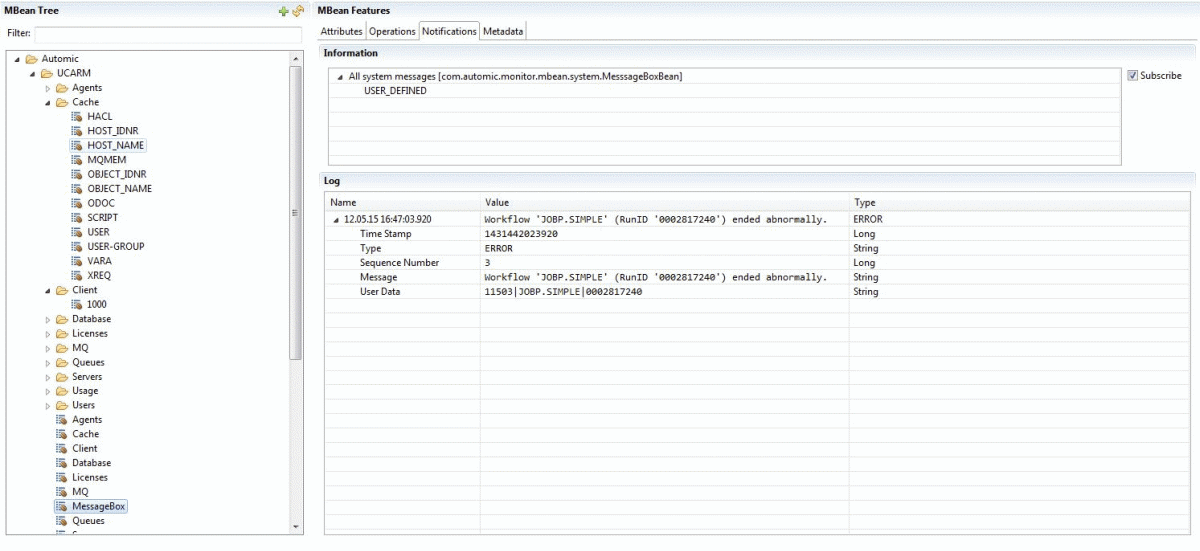This screenshot has height=551, width=1200.
Task: Click the MBean tree vertical scrollbar
Action: pos(295,212)
